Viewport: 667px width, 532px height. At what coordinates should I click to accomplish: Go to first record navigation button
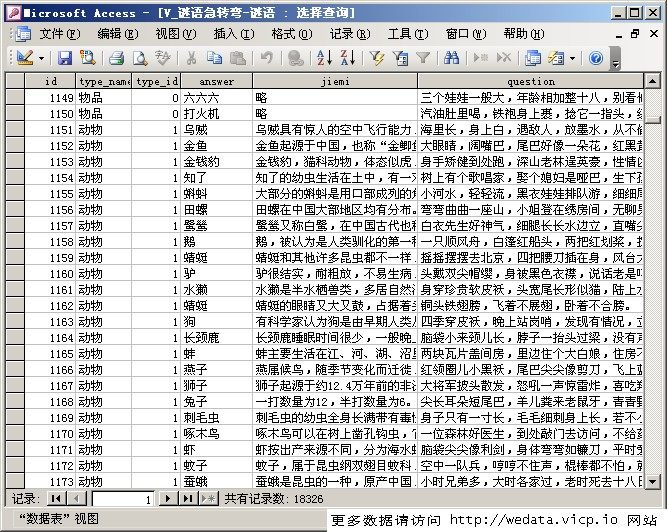point(57,498)
